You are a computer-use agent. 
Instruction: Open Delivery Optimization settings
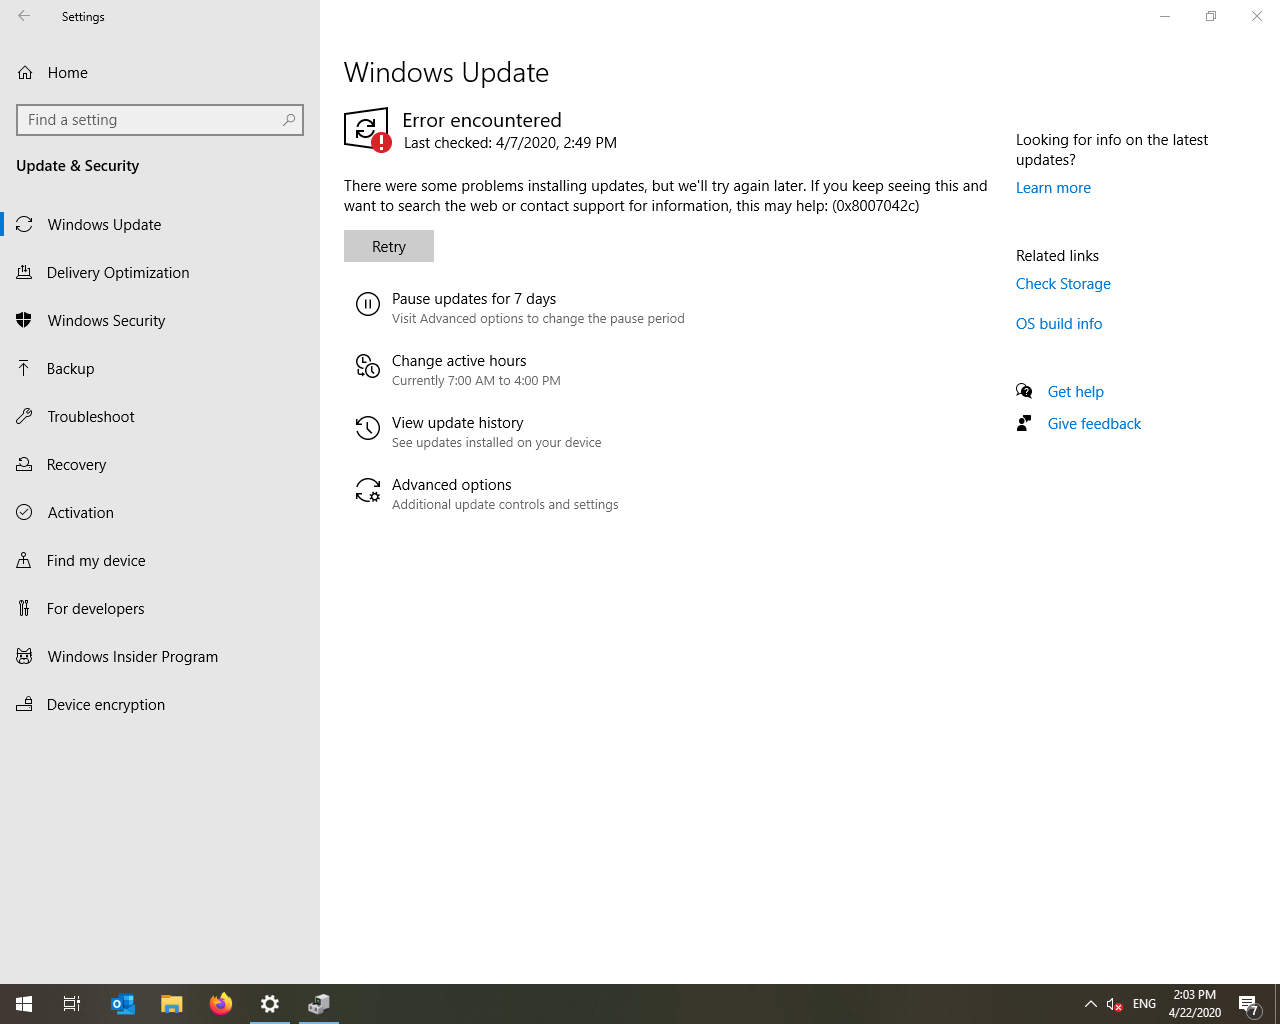[160, 272]
